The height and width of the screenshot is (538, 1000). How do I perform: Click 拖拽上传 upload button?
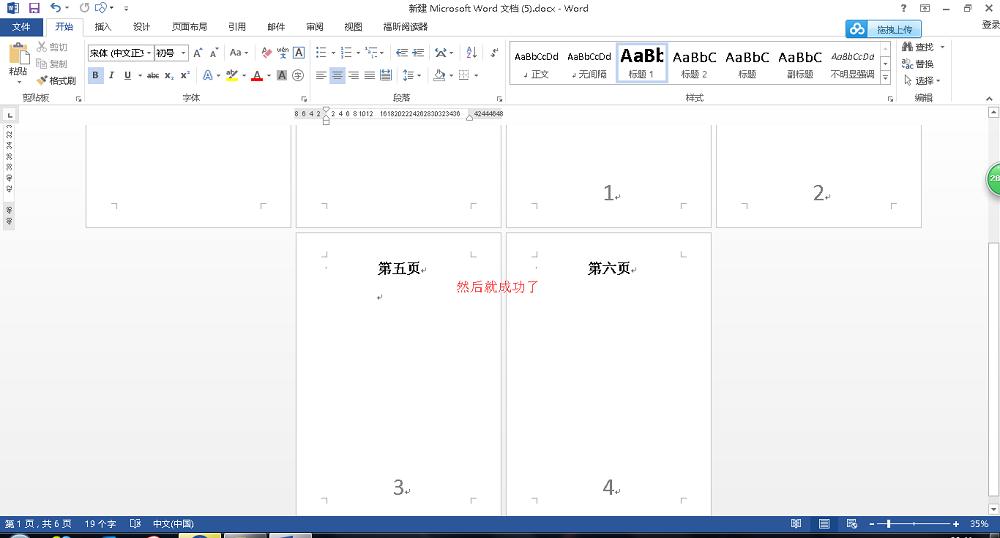coord(883,29)
